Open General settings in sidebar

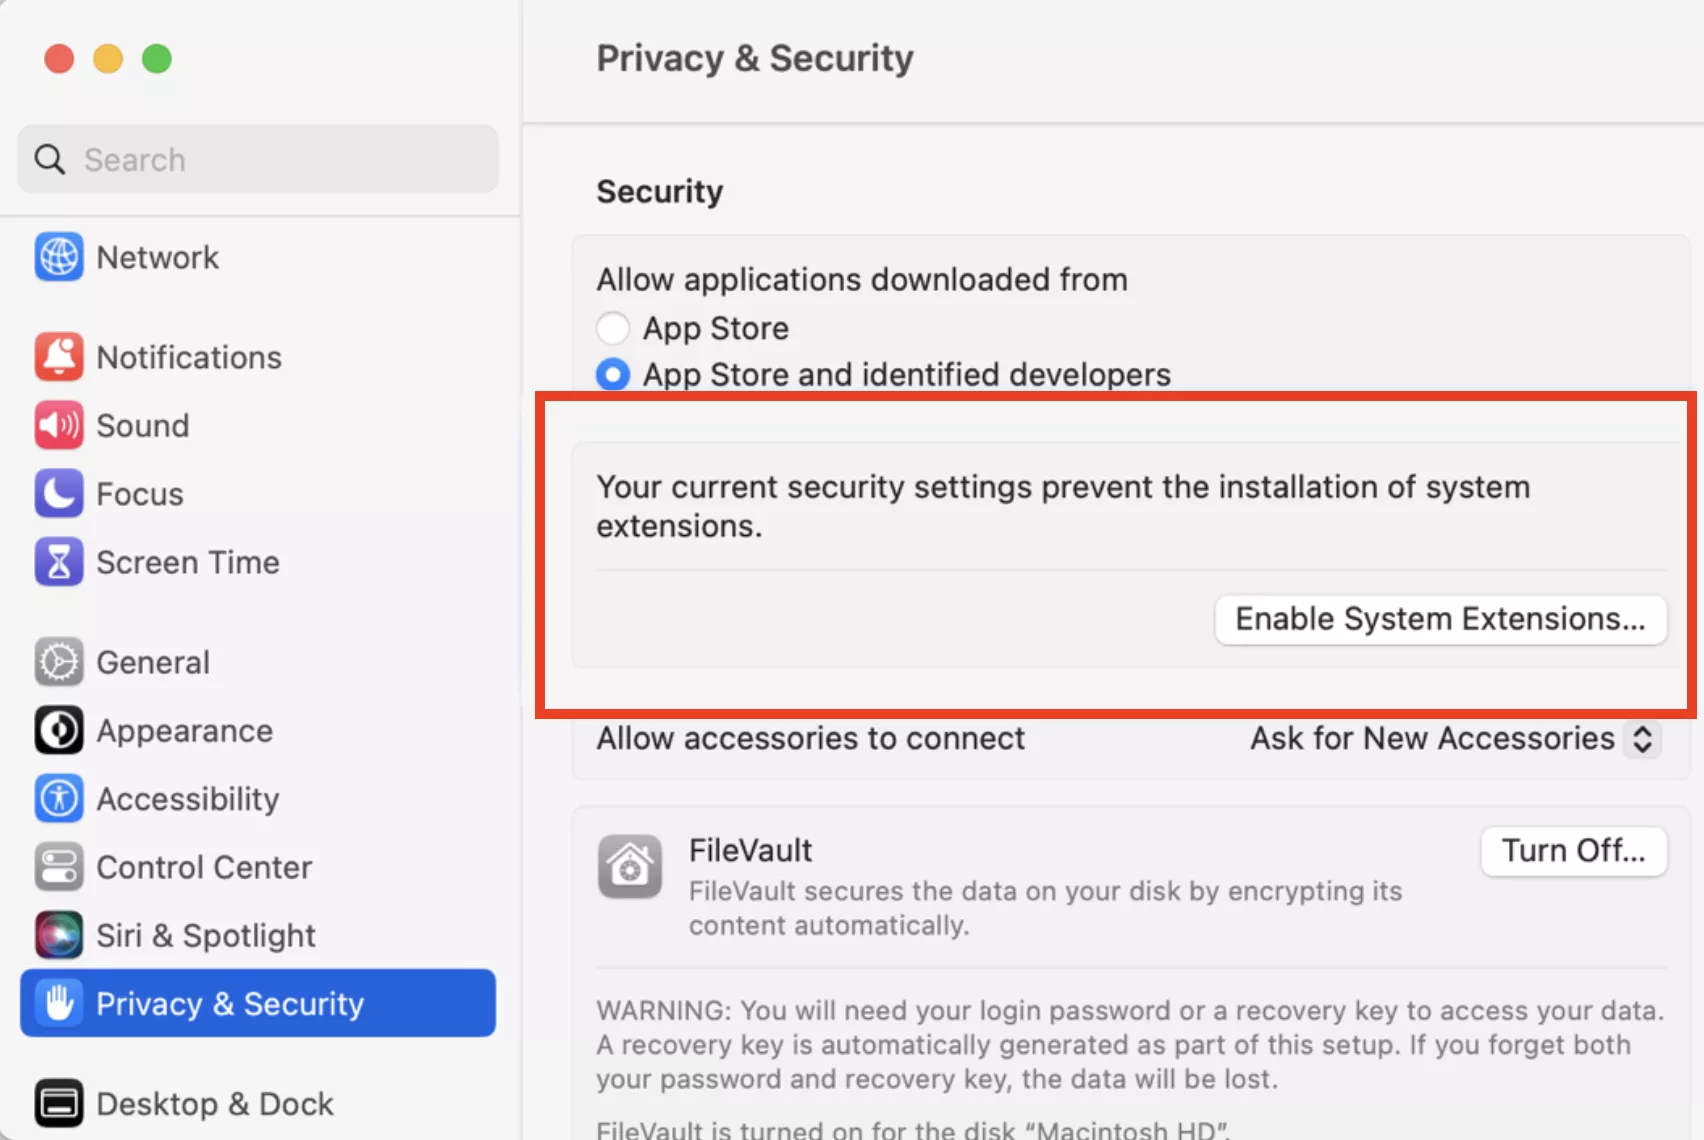(153, 662)
